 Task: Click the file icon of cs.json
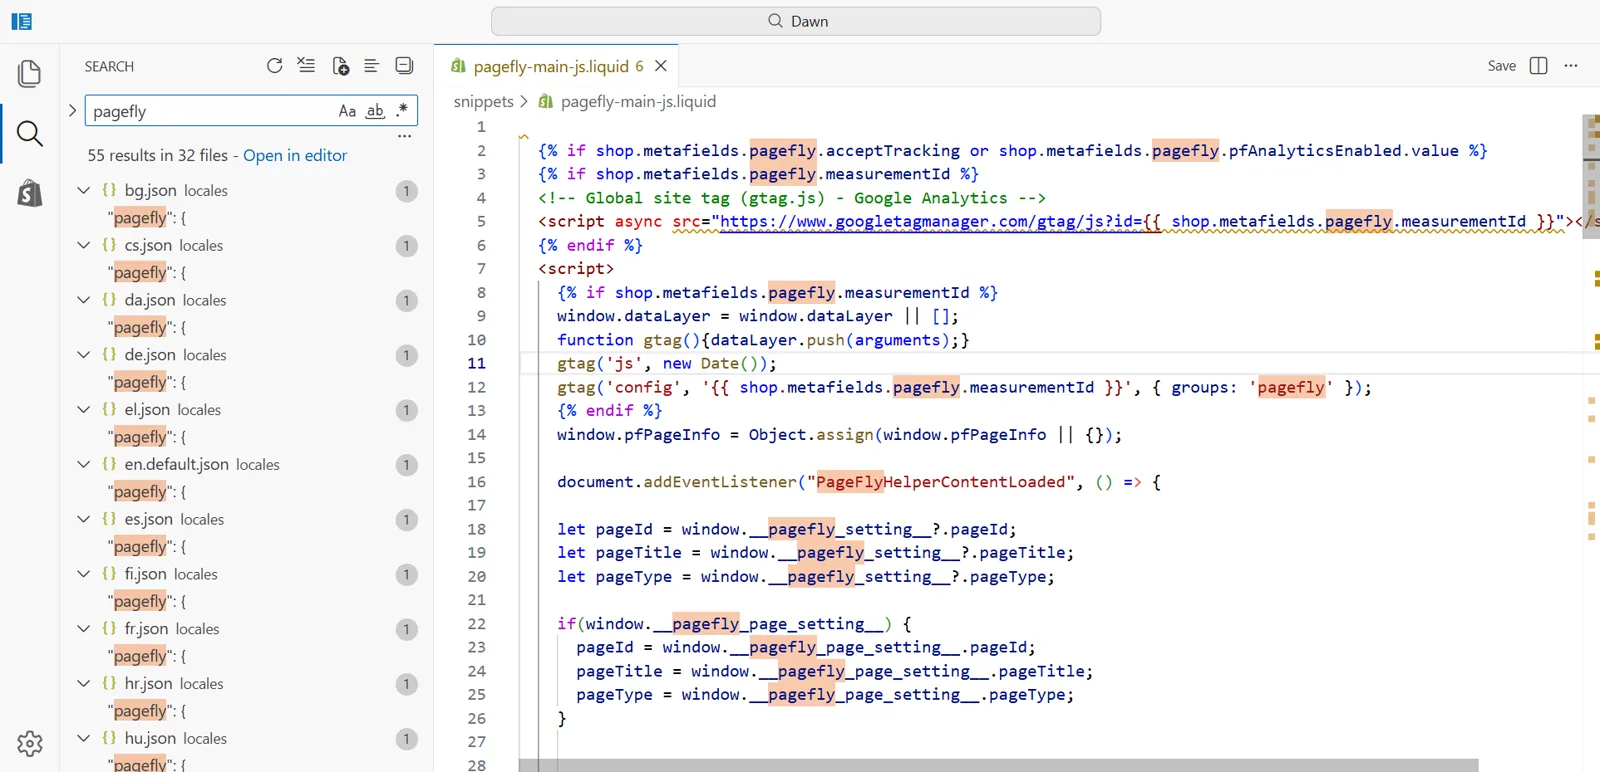click(109, 245)
